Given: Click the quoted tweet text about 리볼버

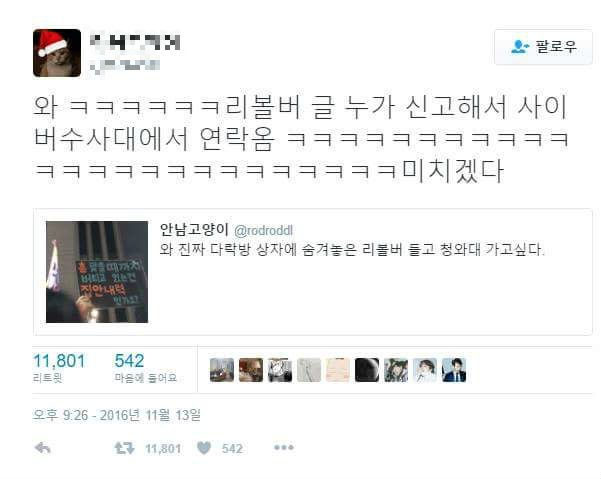Looking at the screenshot, I should click(x=351, y=250).
